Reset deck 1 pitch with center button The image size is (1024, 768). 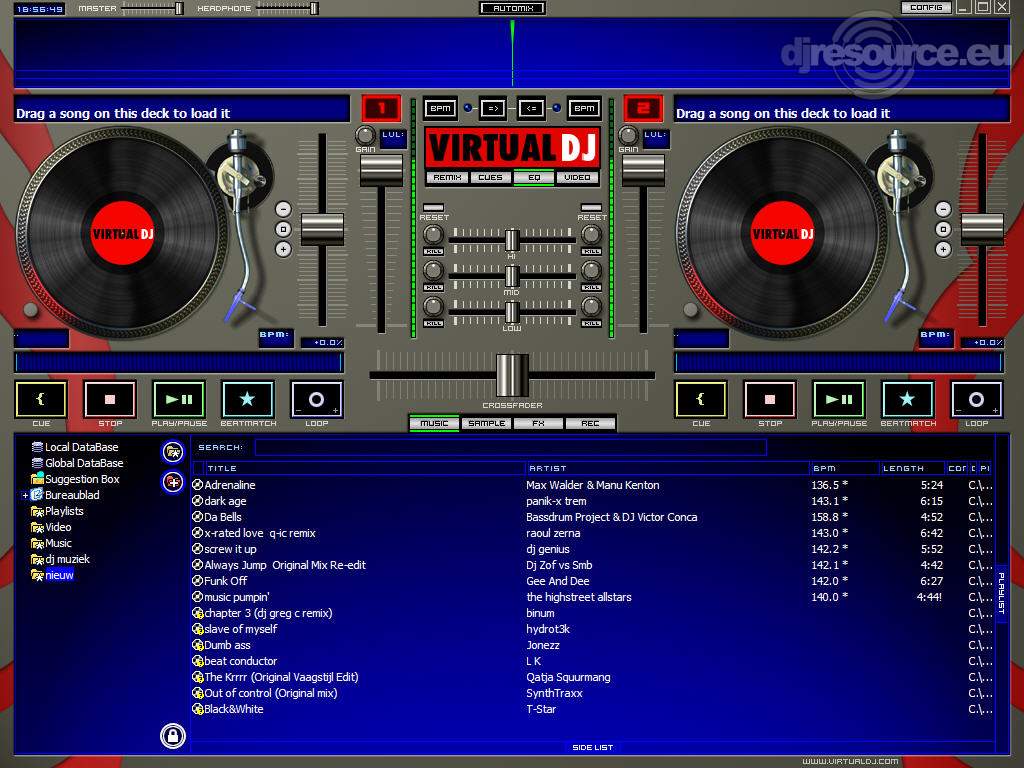coord(283,229)
